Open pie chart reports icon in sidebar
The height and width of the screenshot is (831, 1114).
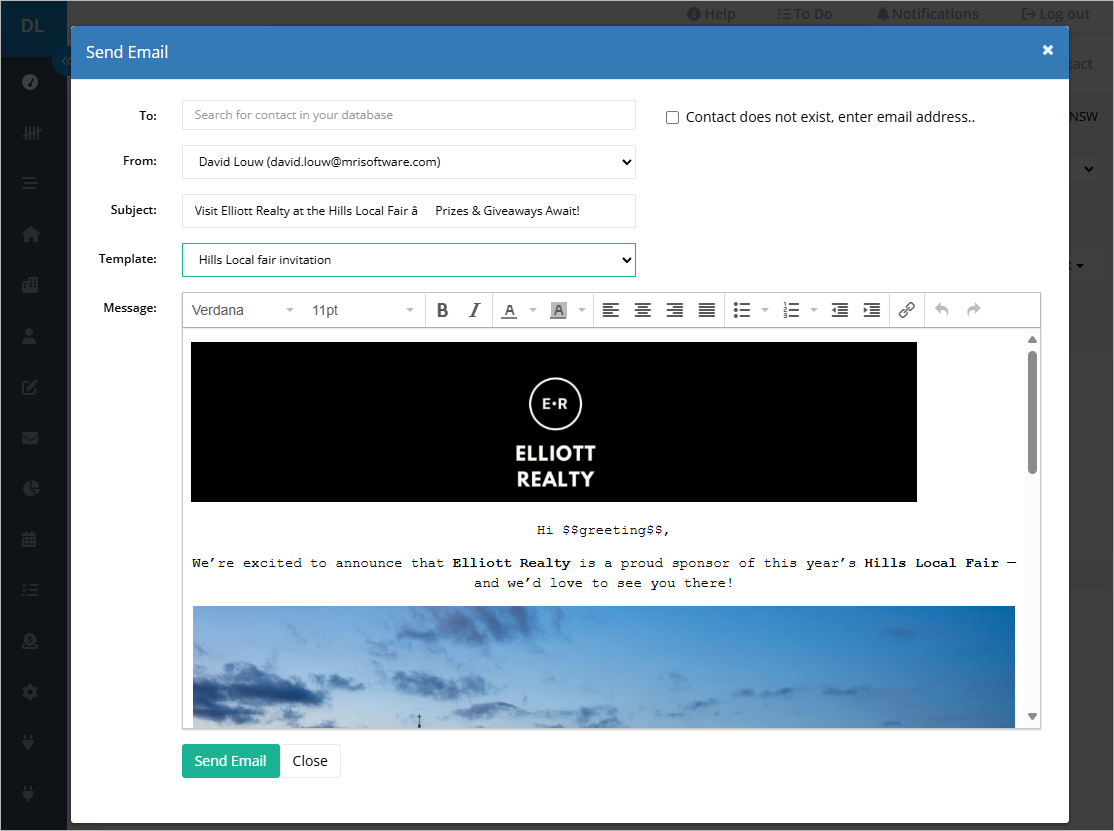pos(31,488)
